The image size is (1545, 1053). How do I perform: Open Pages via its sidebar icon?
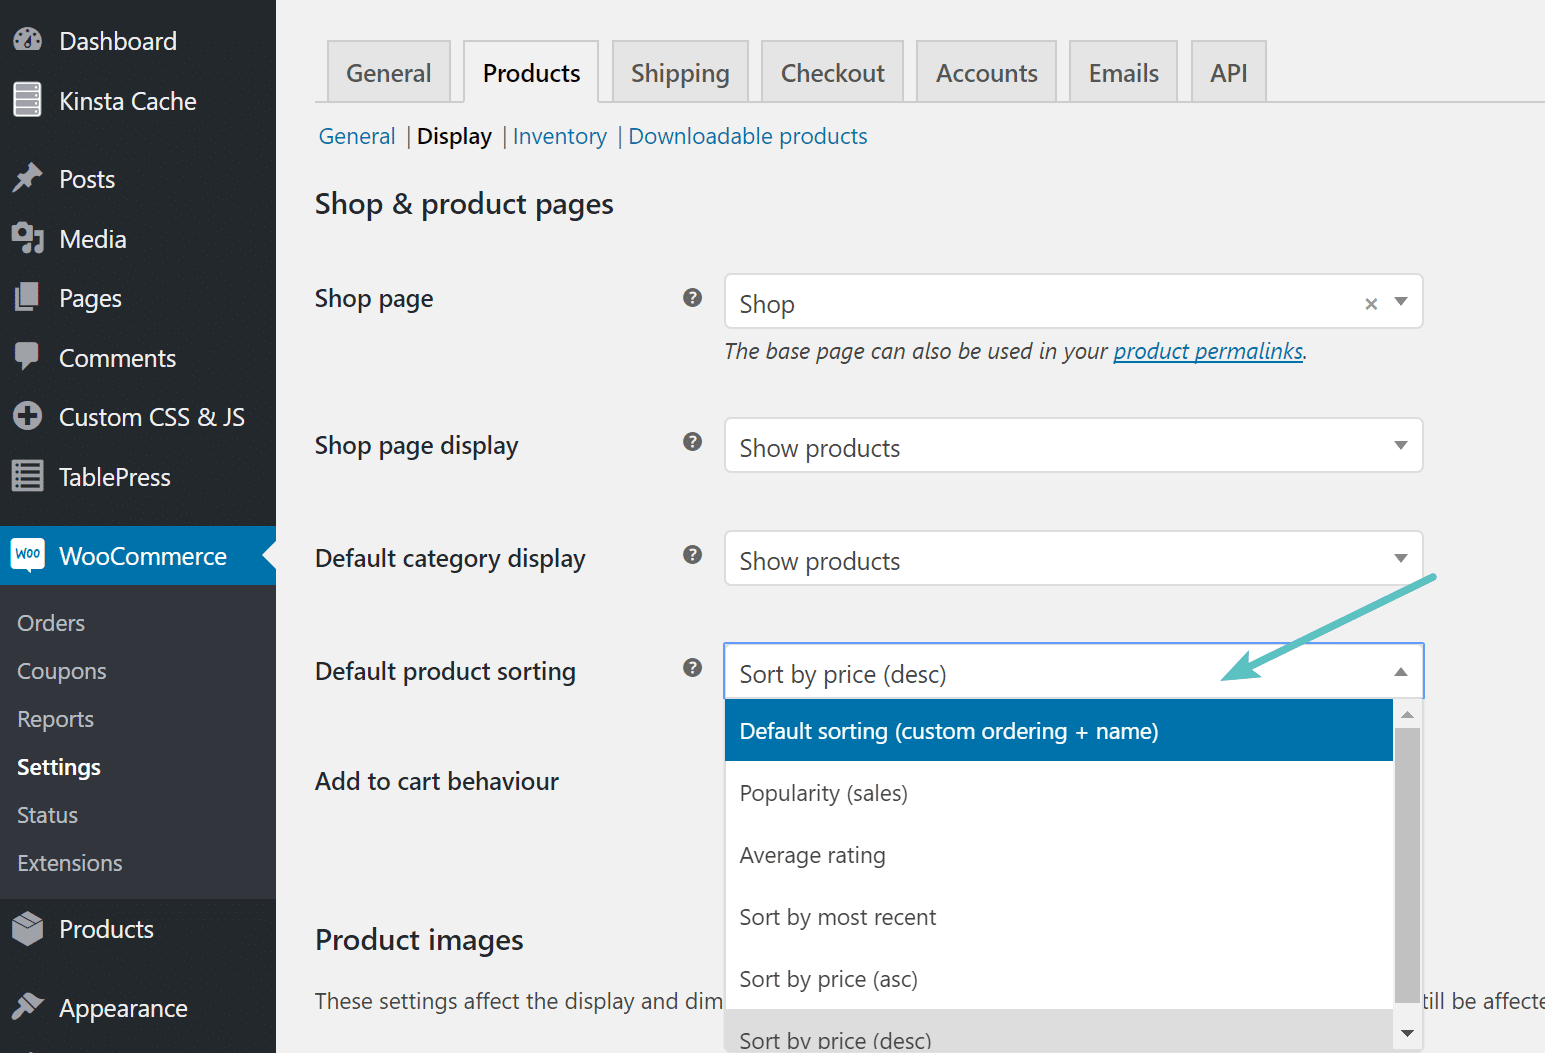[x=27, y=297]
